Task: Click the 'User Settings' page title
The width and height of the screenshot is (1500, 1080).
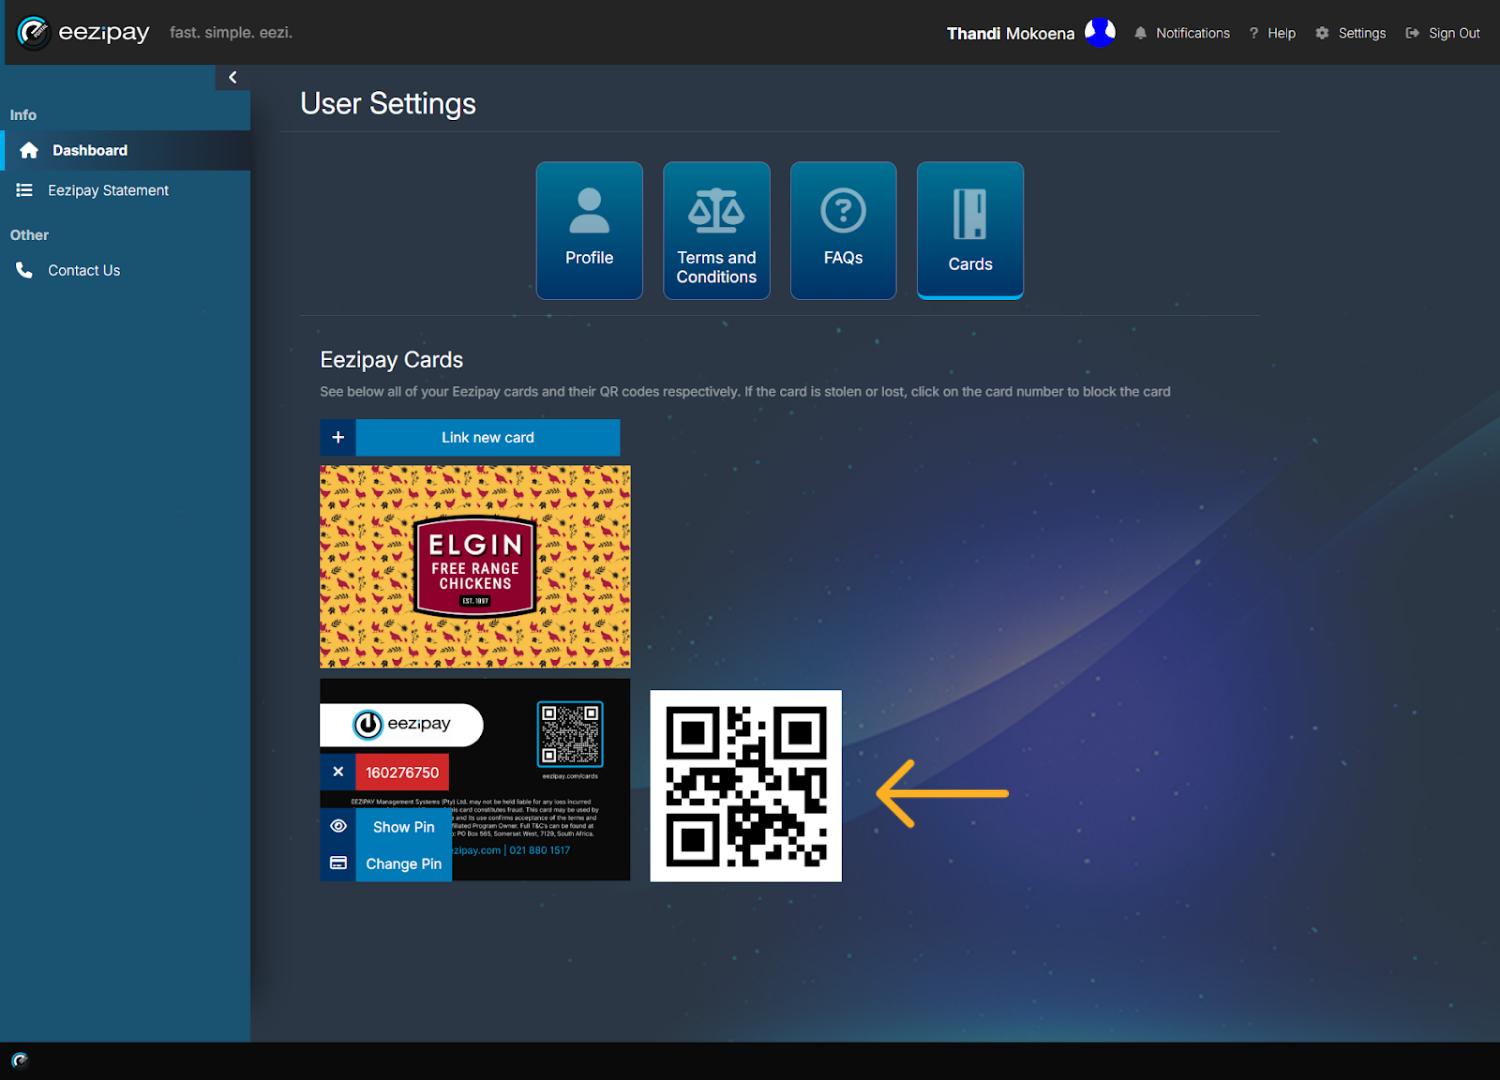Action: 388,104
